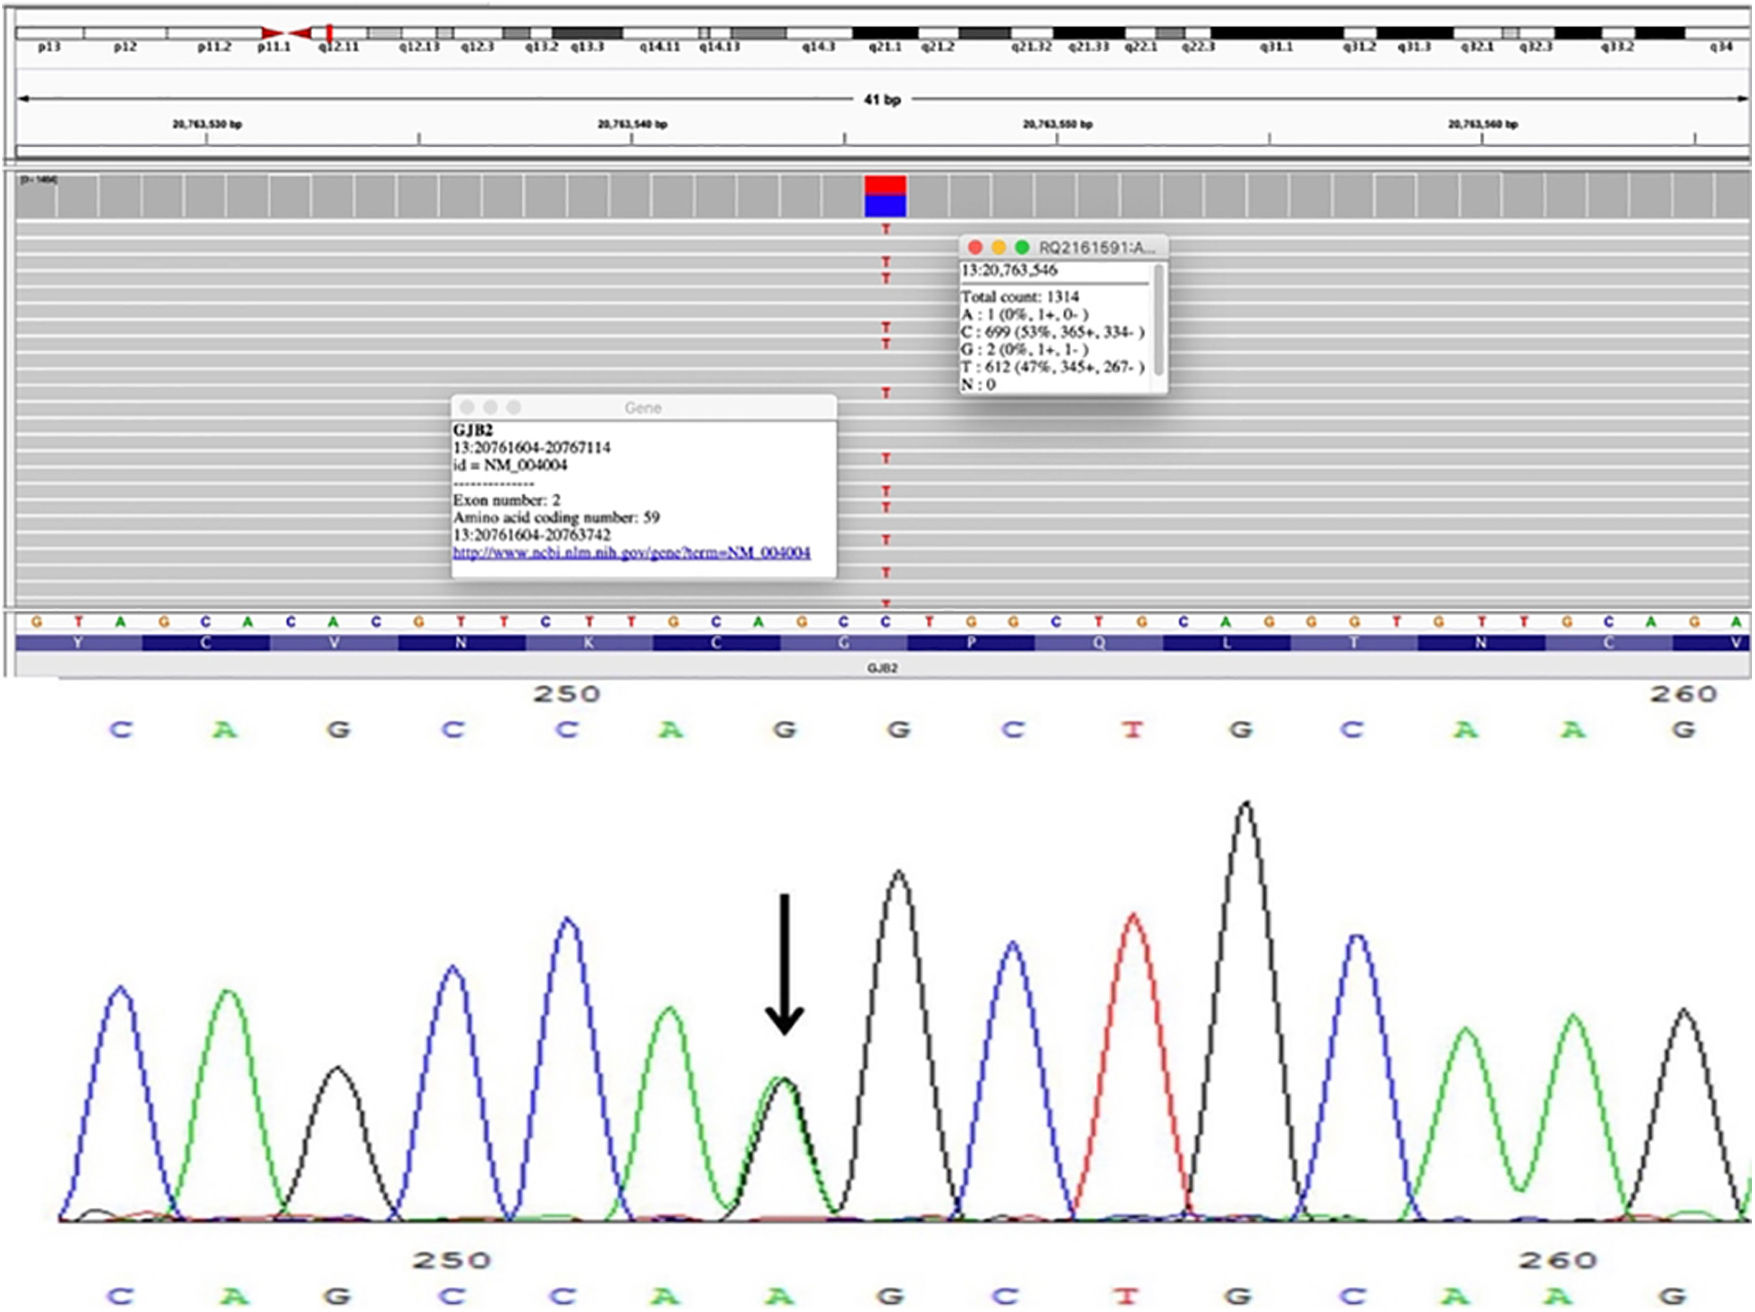Select the Q amino acid block

[x=1098, y=643]
